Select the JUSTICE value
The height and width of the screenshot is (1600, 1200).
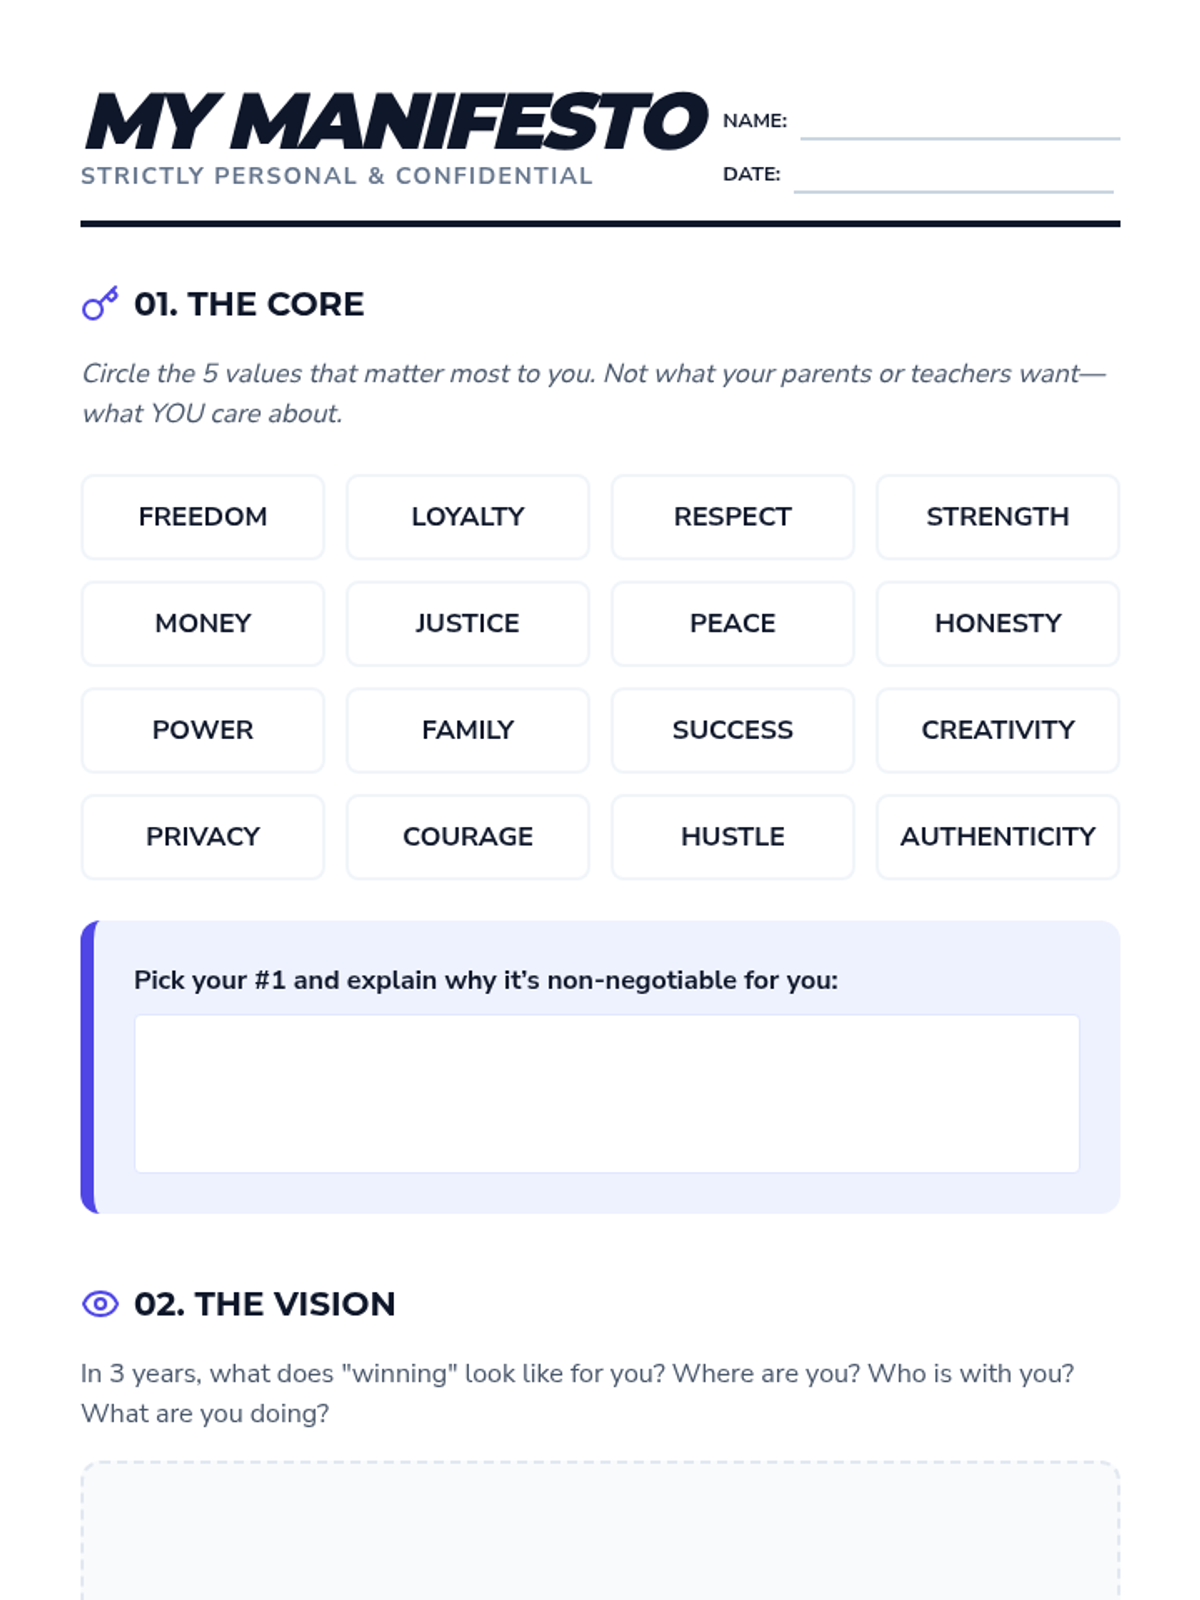click(468, 623)
